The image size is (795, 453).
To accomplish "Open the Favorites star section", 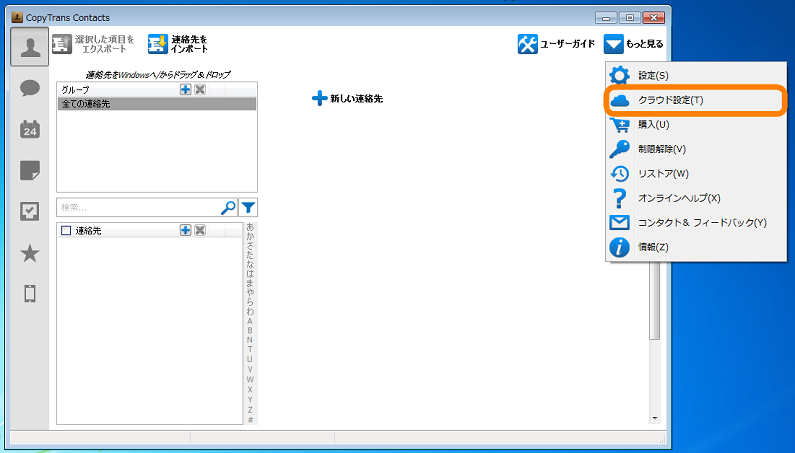I will tap(30, 253).
